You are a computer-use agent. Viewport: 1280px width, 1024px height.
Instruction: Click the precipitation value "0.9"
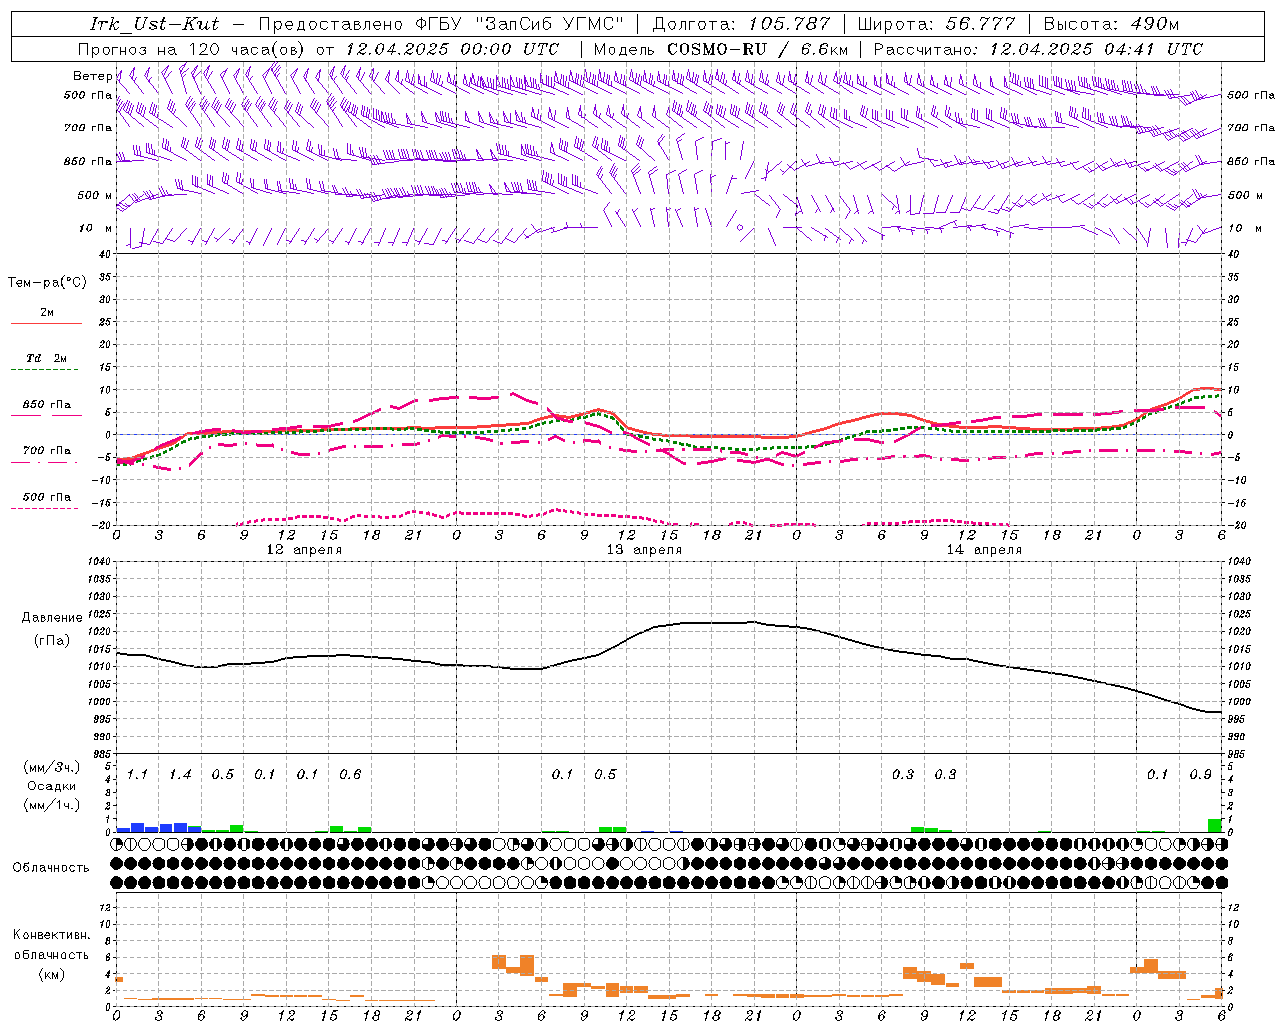tap(1201, 775)
